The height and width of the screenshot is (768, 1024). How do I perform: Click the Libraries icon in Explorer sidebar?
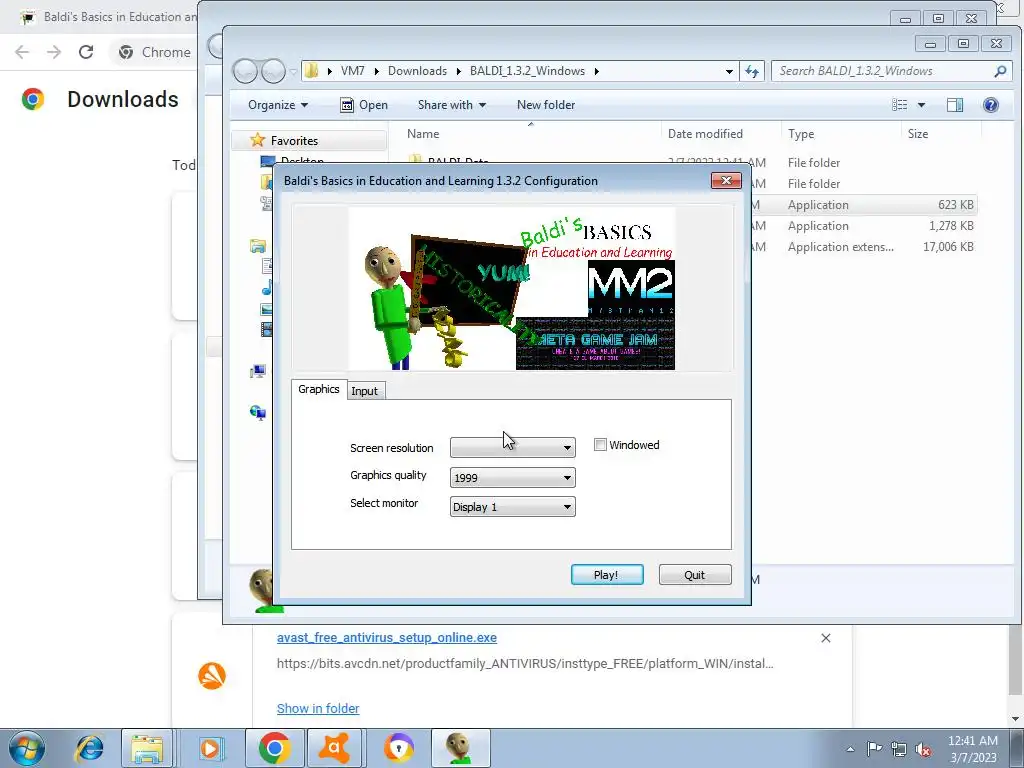tap(258, 246)
